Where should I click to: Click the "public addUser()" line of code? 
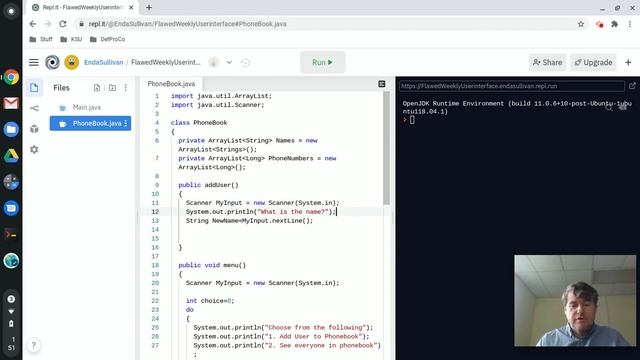coord(208,185)
